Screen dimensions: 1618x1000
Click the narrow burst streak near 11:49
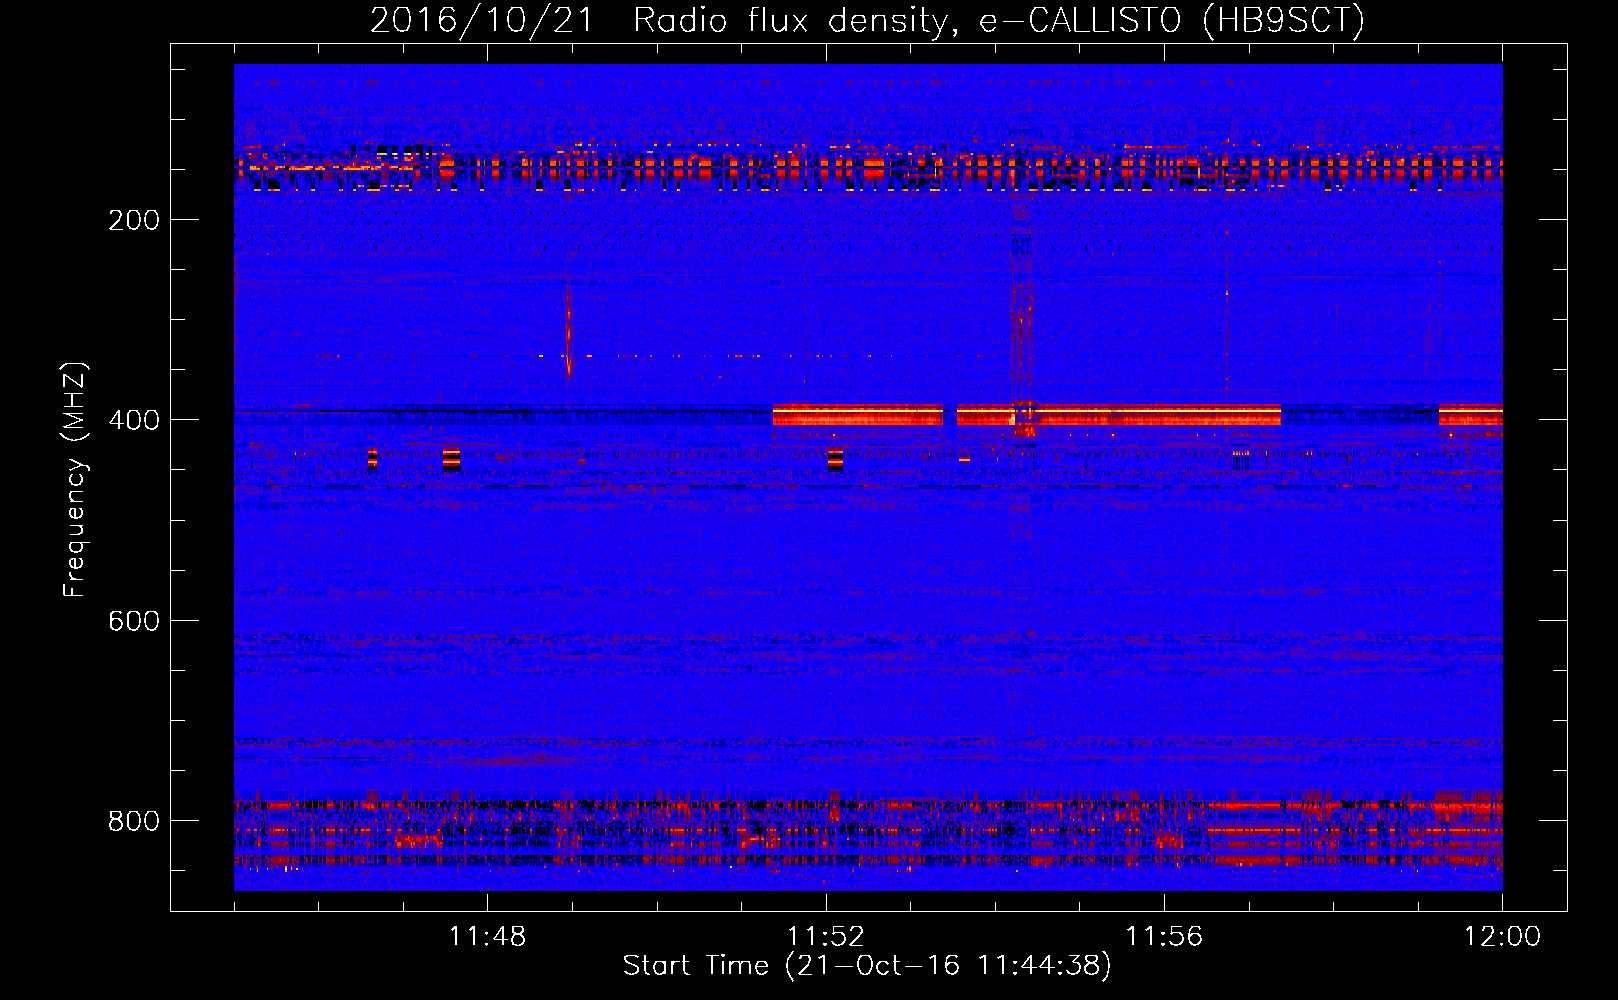click(568, 331)
